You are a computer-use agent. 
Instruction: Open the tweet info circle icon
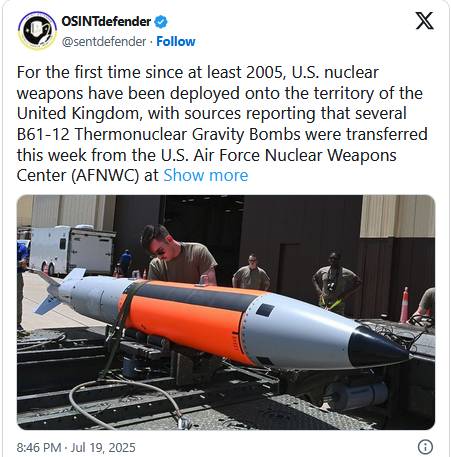[425, 446]
